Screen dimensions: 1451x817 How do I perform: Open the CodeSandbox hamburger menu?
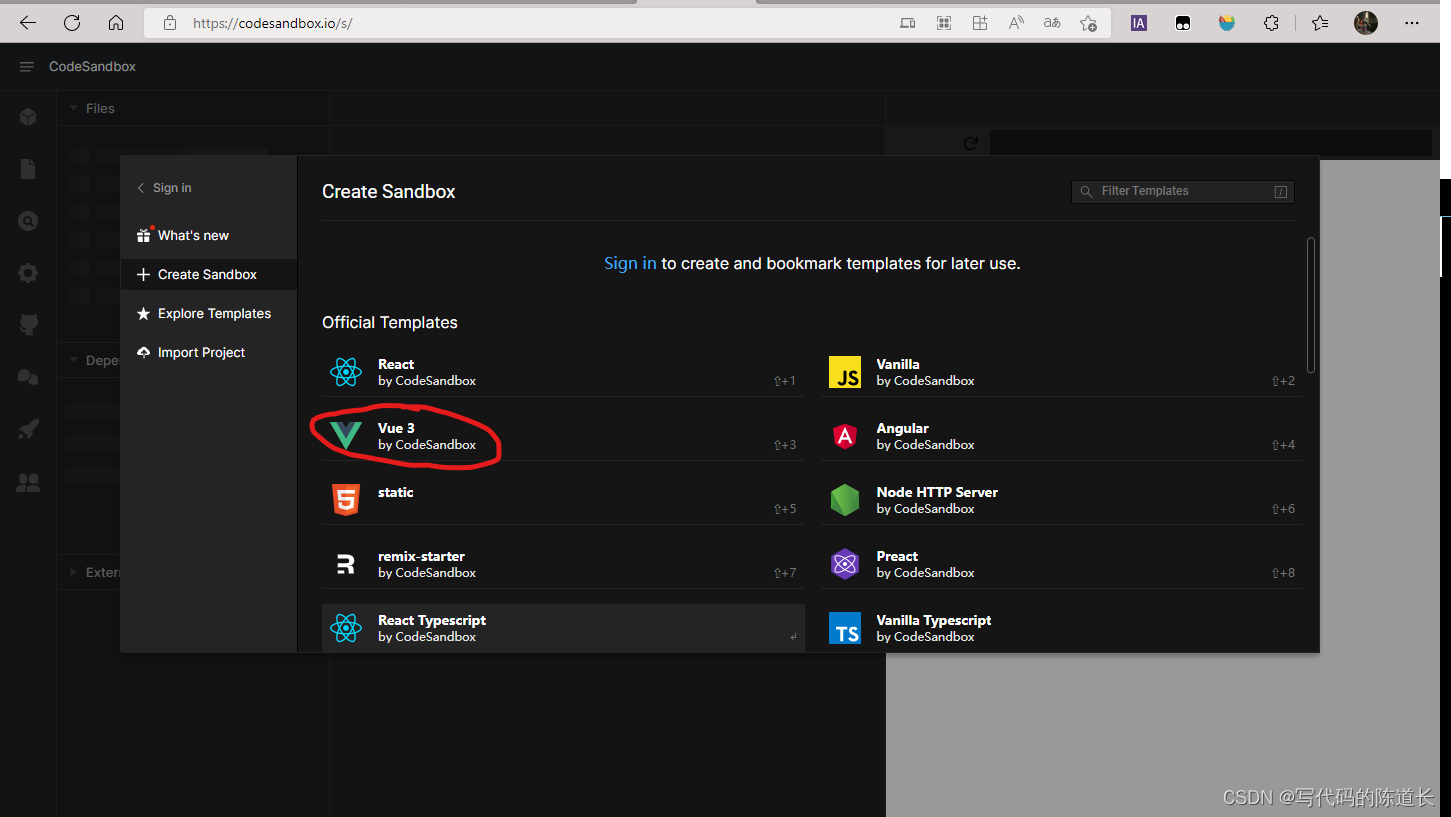pyautogui.click(x=27, y=66)
